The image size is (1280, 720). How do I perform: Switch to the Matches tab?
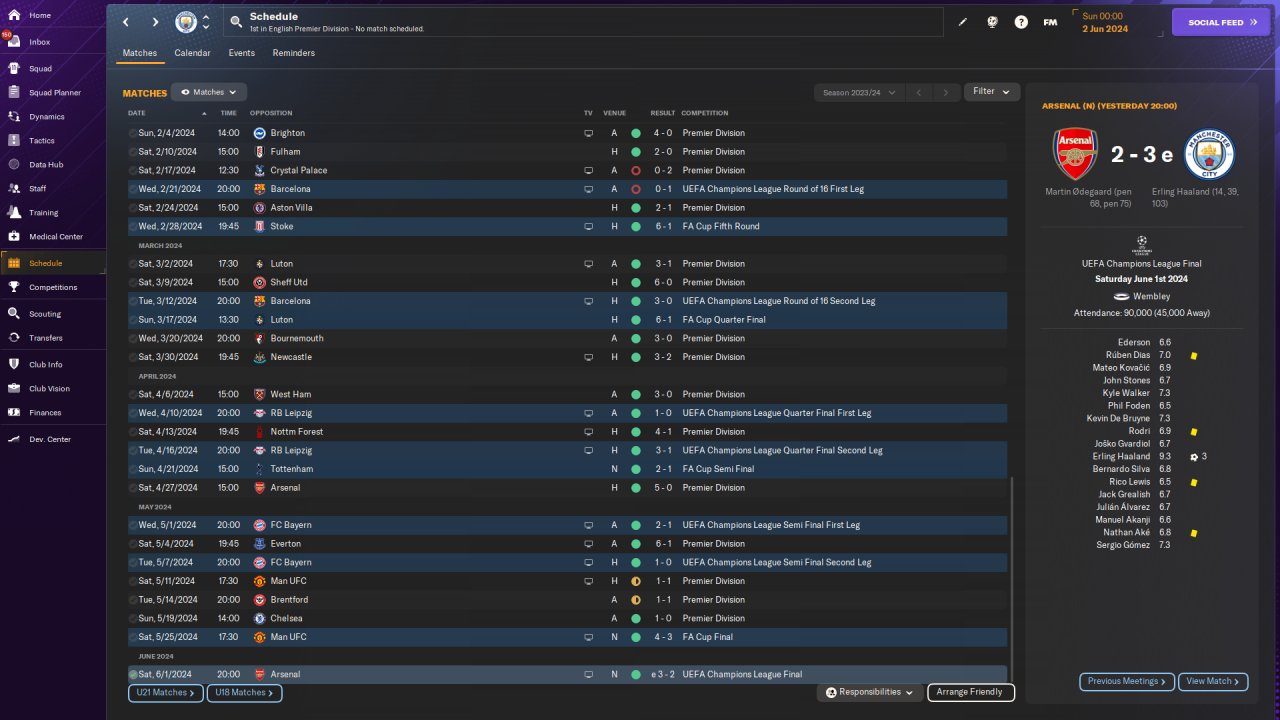click(140, 53)
